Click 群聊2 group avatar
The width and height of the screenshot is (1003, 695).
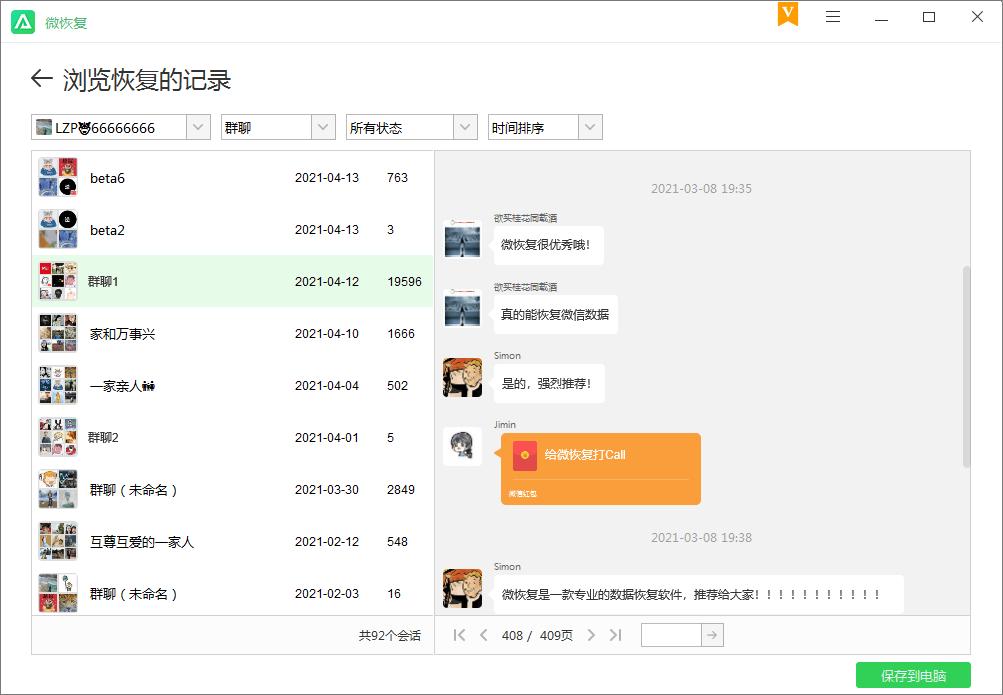tap(58, 437)
